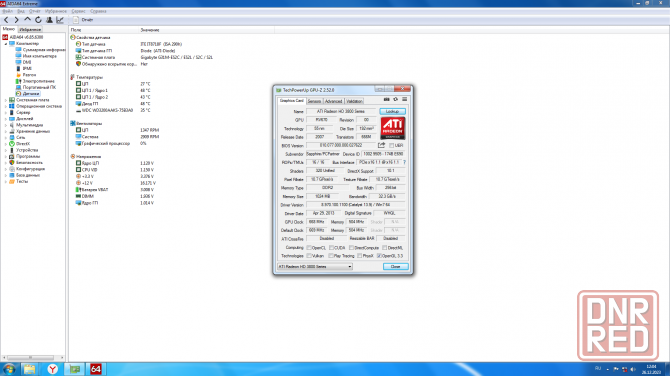Viewport: 670px width, 376px height.
Task: Select Разгон overclock item in tree
Action: (29, 75)
